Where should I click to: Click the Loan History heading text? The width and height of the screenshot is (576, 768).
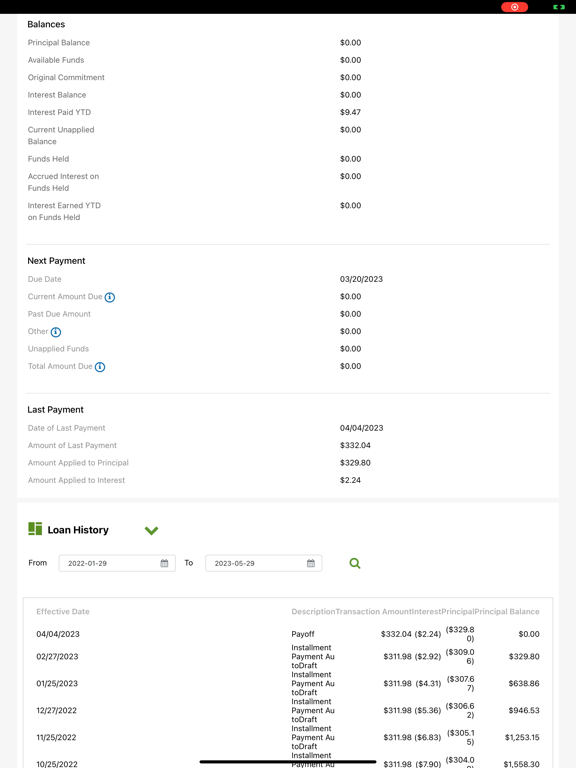coord(78,530)
